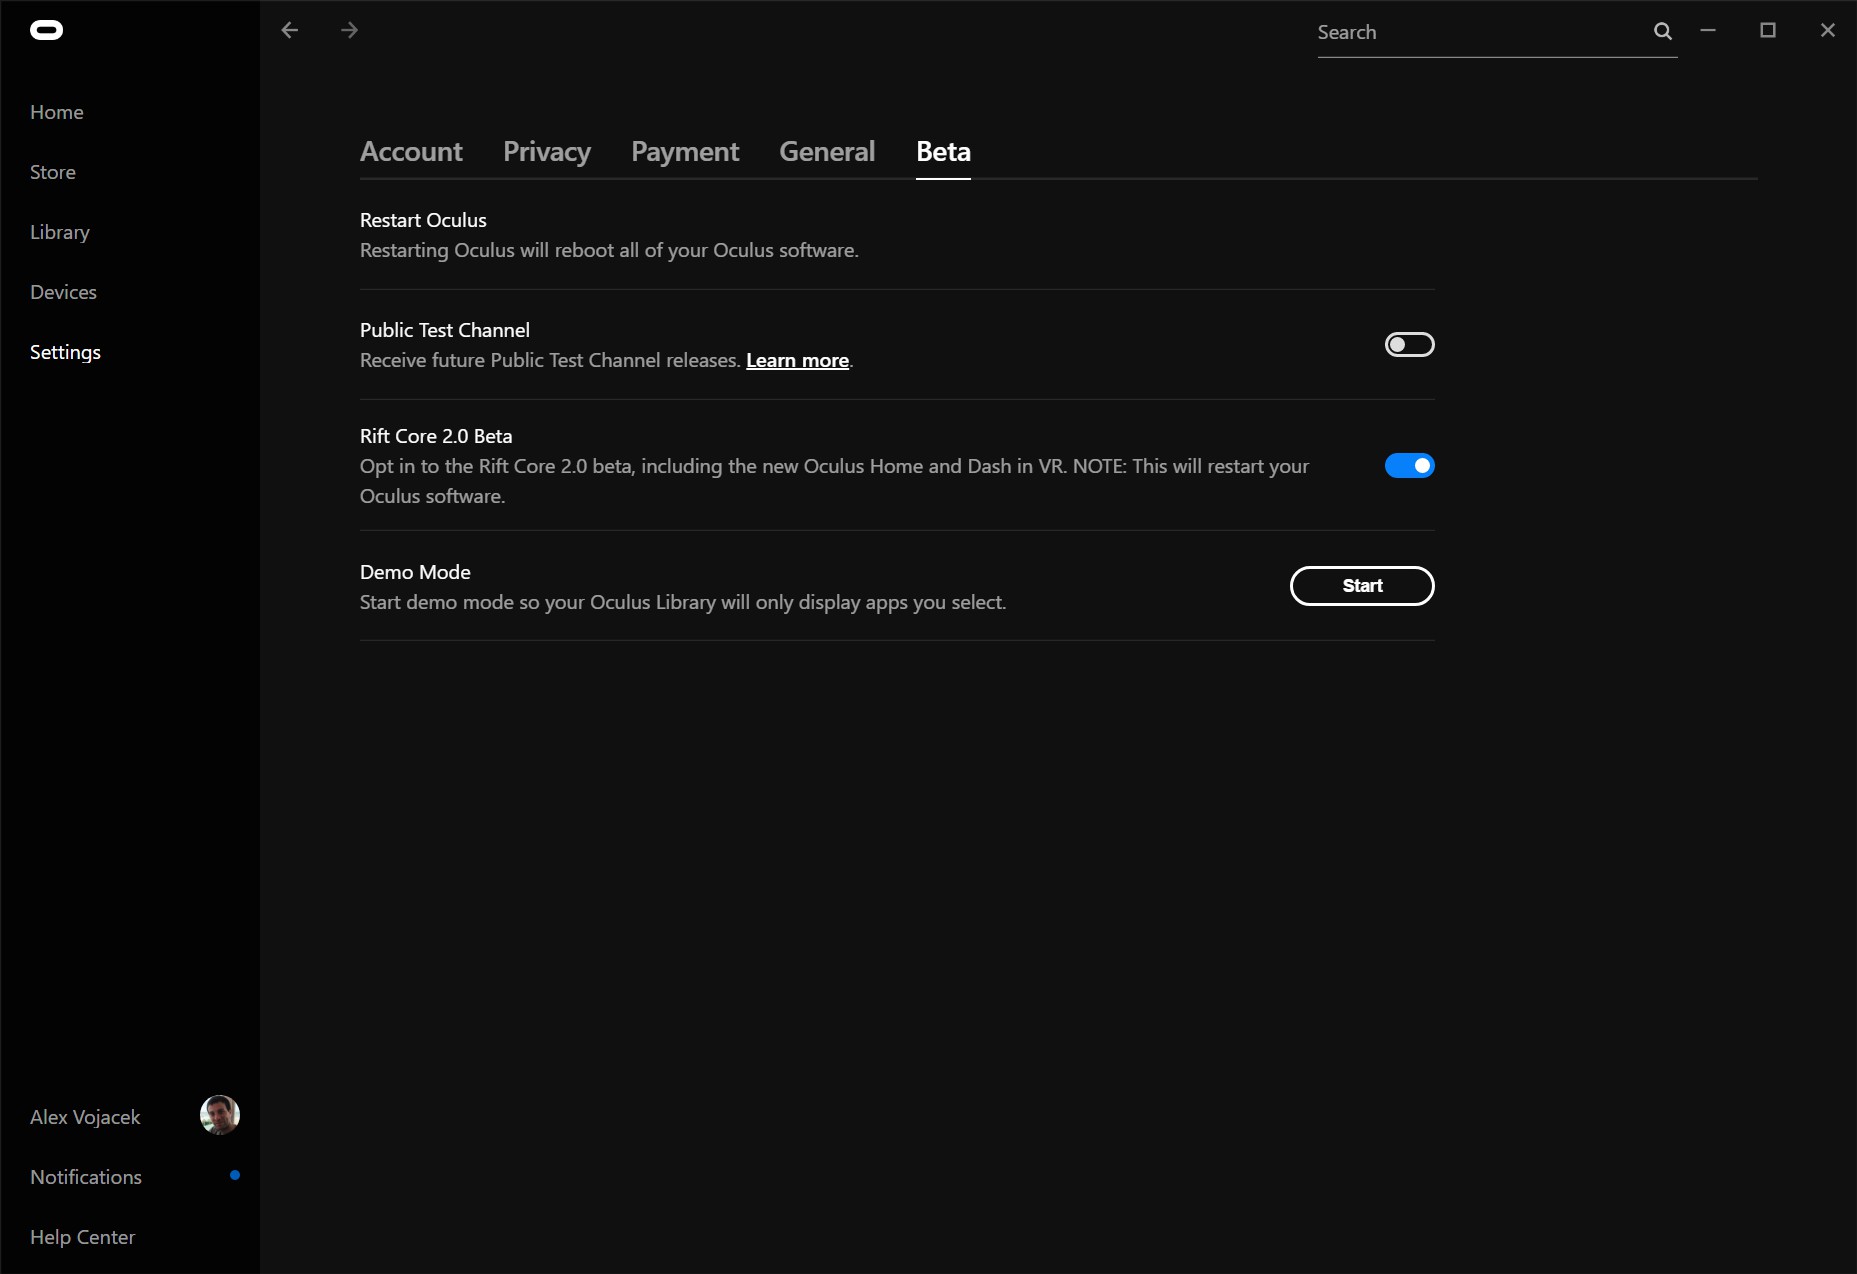1857x1274 pixels.
Task: Select the General tab
Action: coord(827,152)
